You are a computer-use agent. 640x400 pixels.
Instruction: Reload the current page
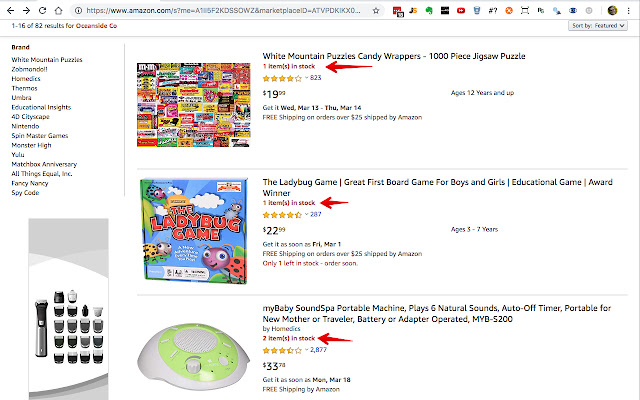point(46,9)
